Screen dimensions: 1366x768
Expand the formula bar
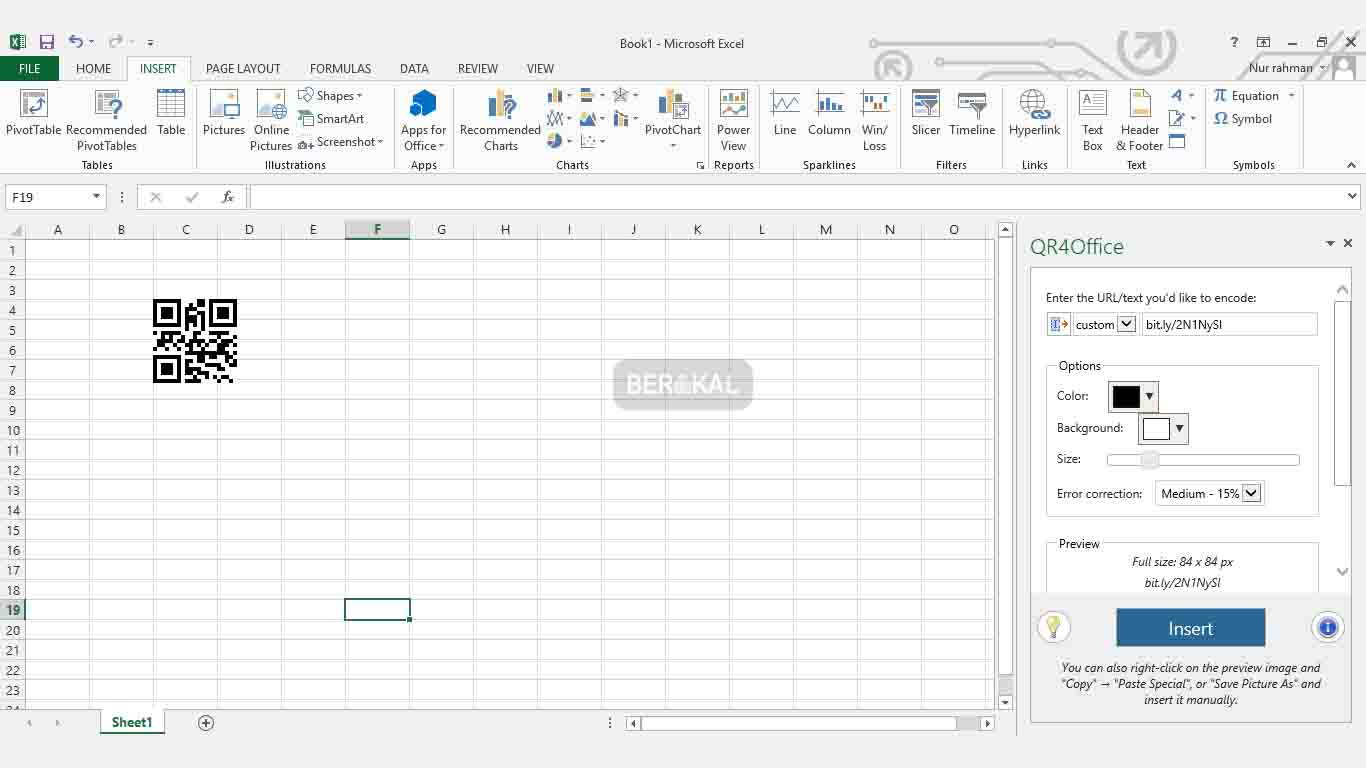click(x=1353, y=197)
